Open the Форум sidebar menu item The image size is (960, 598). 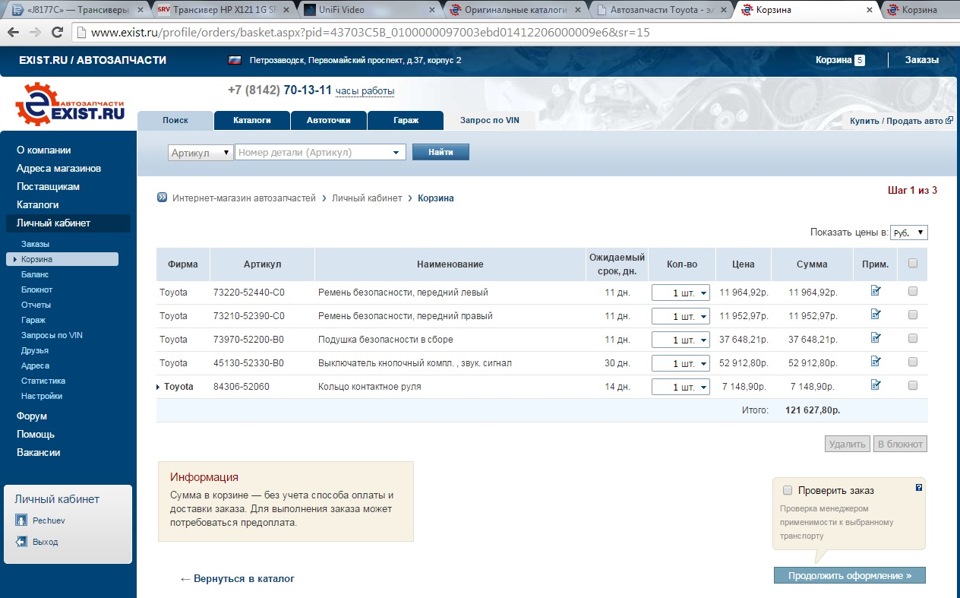coord(32,416)
